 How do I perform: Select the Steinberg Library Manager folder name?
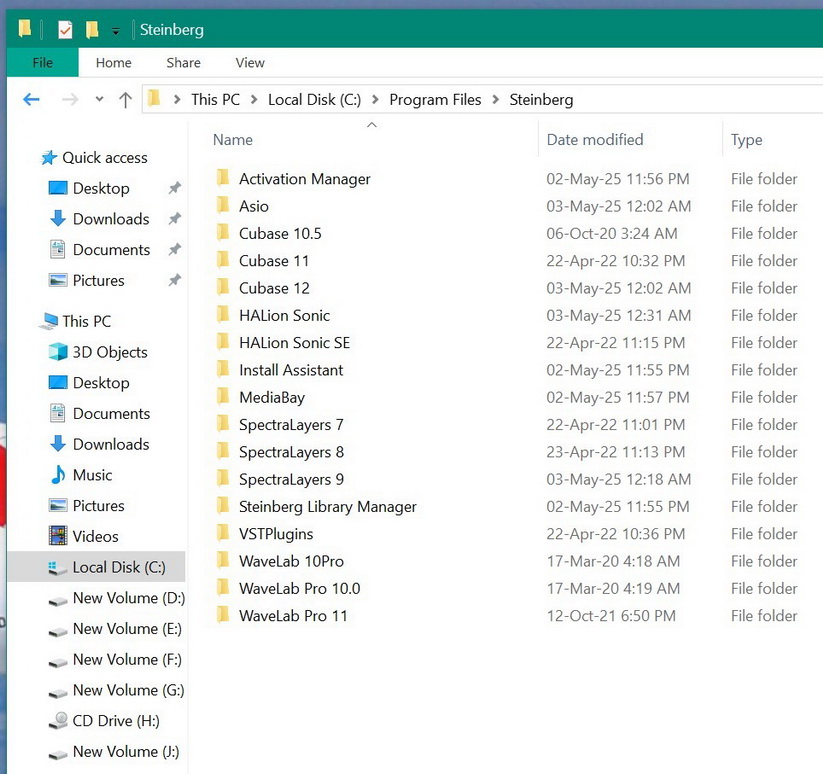coord(328,506)
